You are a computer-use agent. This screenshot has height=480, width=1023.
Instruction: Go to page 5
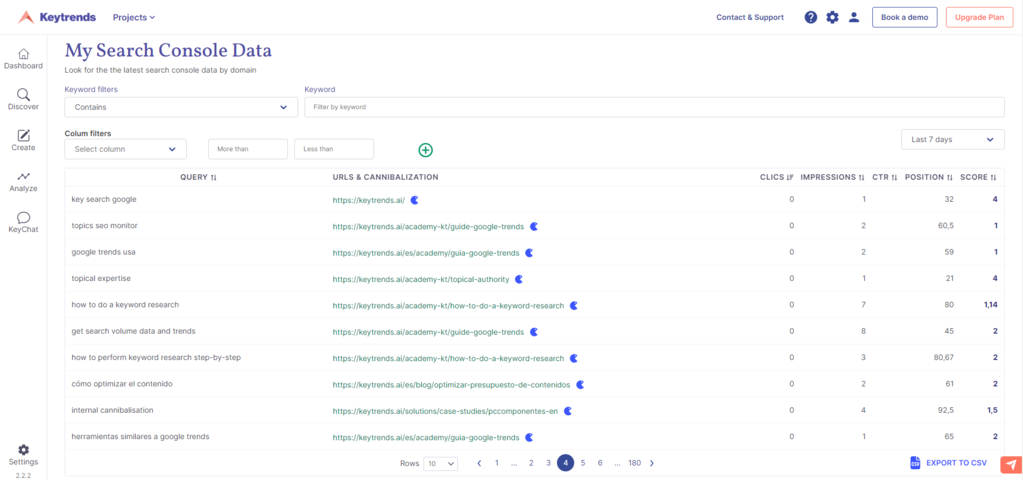(x=583, y=463)
